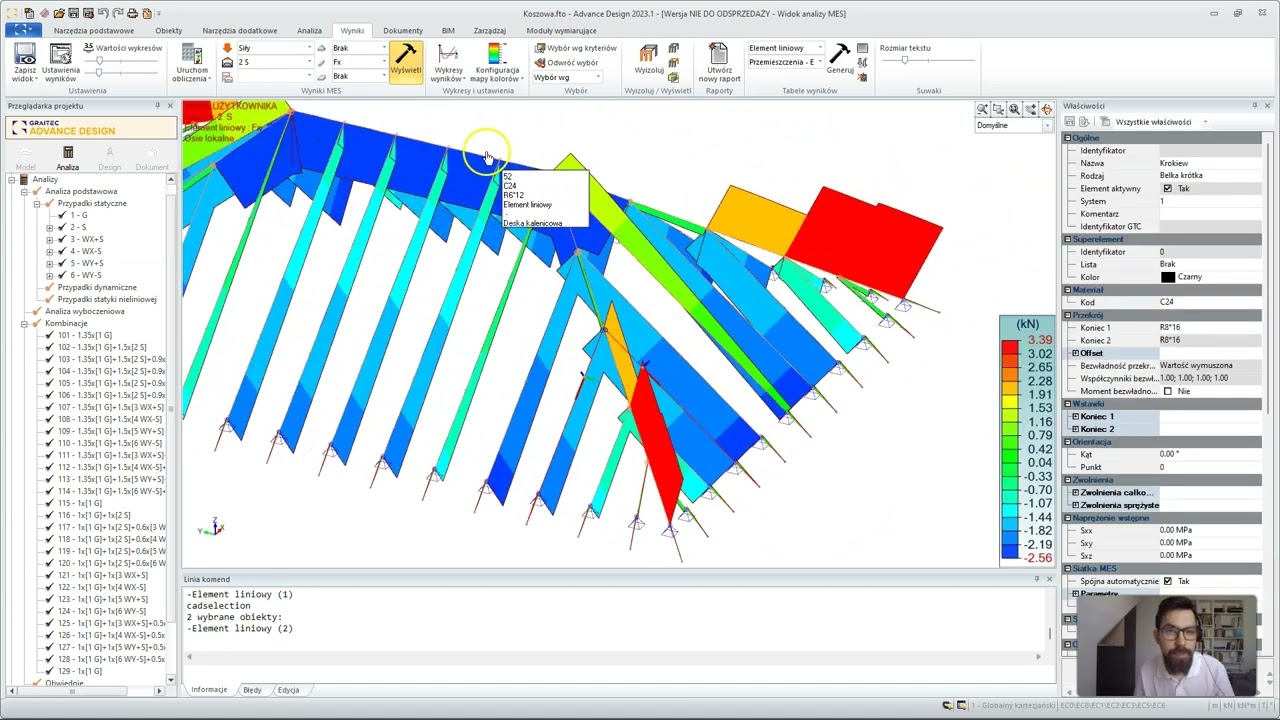Viewport: 1280px width, 720px height.
Task: Open Ustawienia wyników settings
Action: [61, 63]
